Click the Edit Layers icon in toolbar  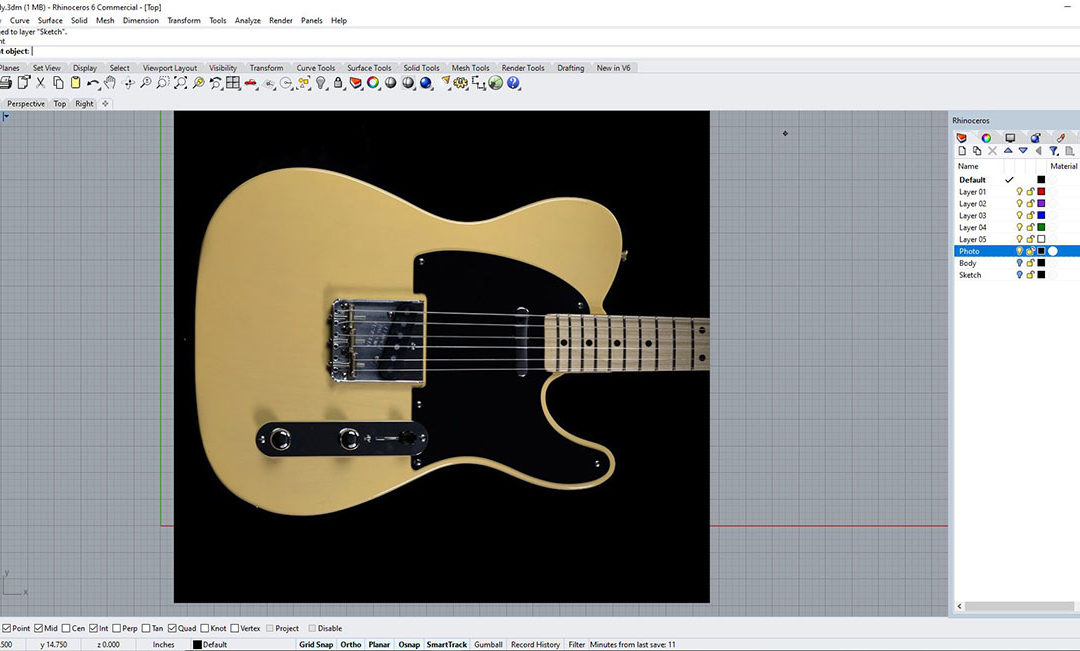355,83
